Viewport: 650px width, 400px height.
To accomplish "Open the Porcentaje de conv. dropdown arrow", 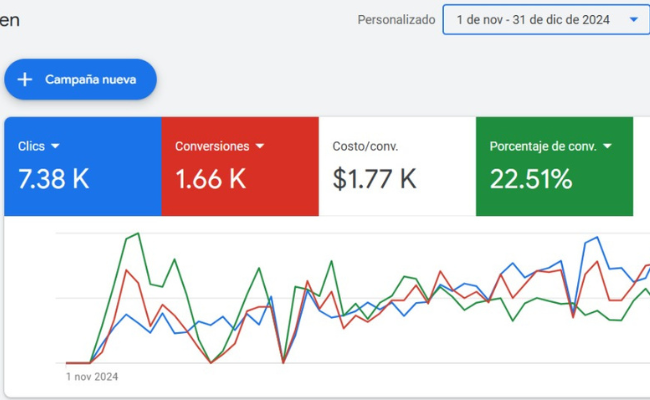I will tap(606, 146).
